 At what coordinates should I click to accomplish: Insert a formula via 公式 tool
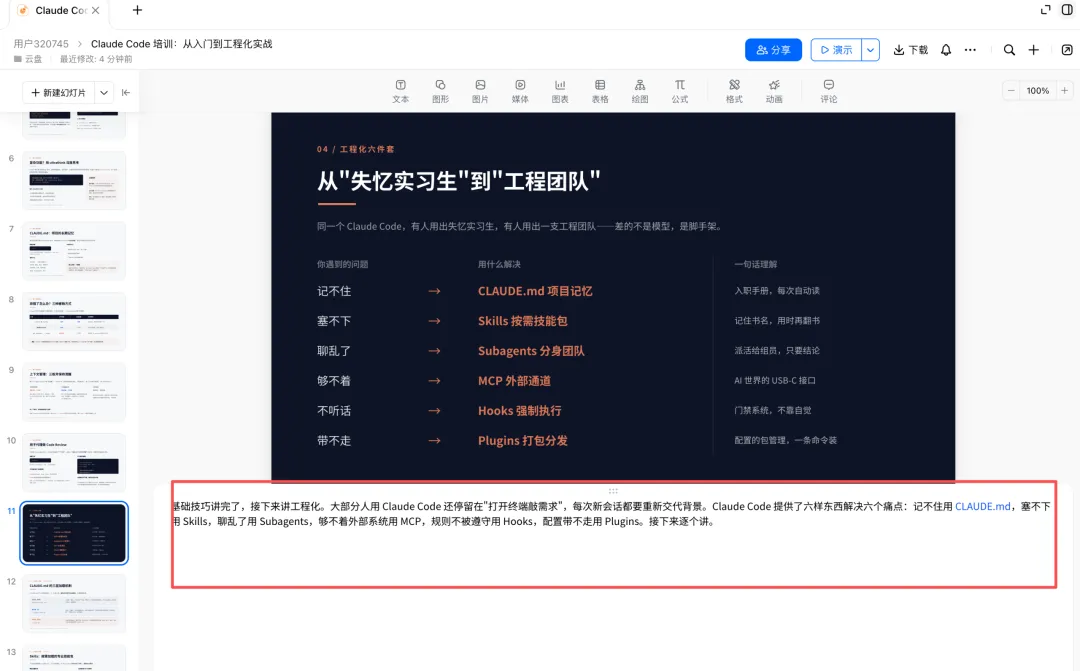[680, 91]
